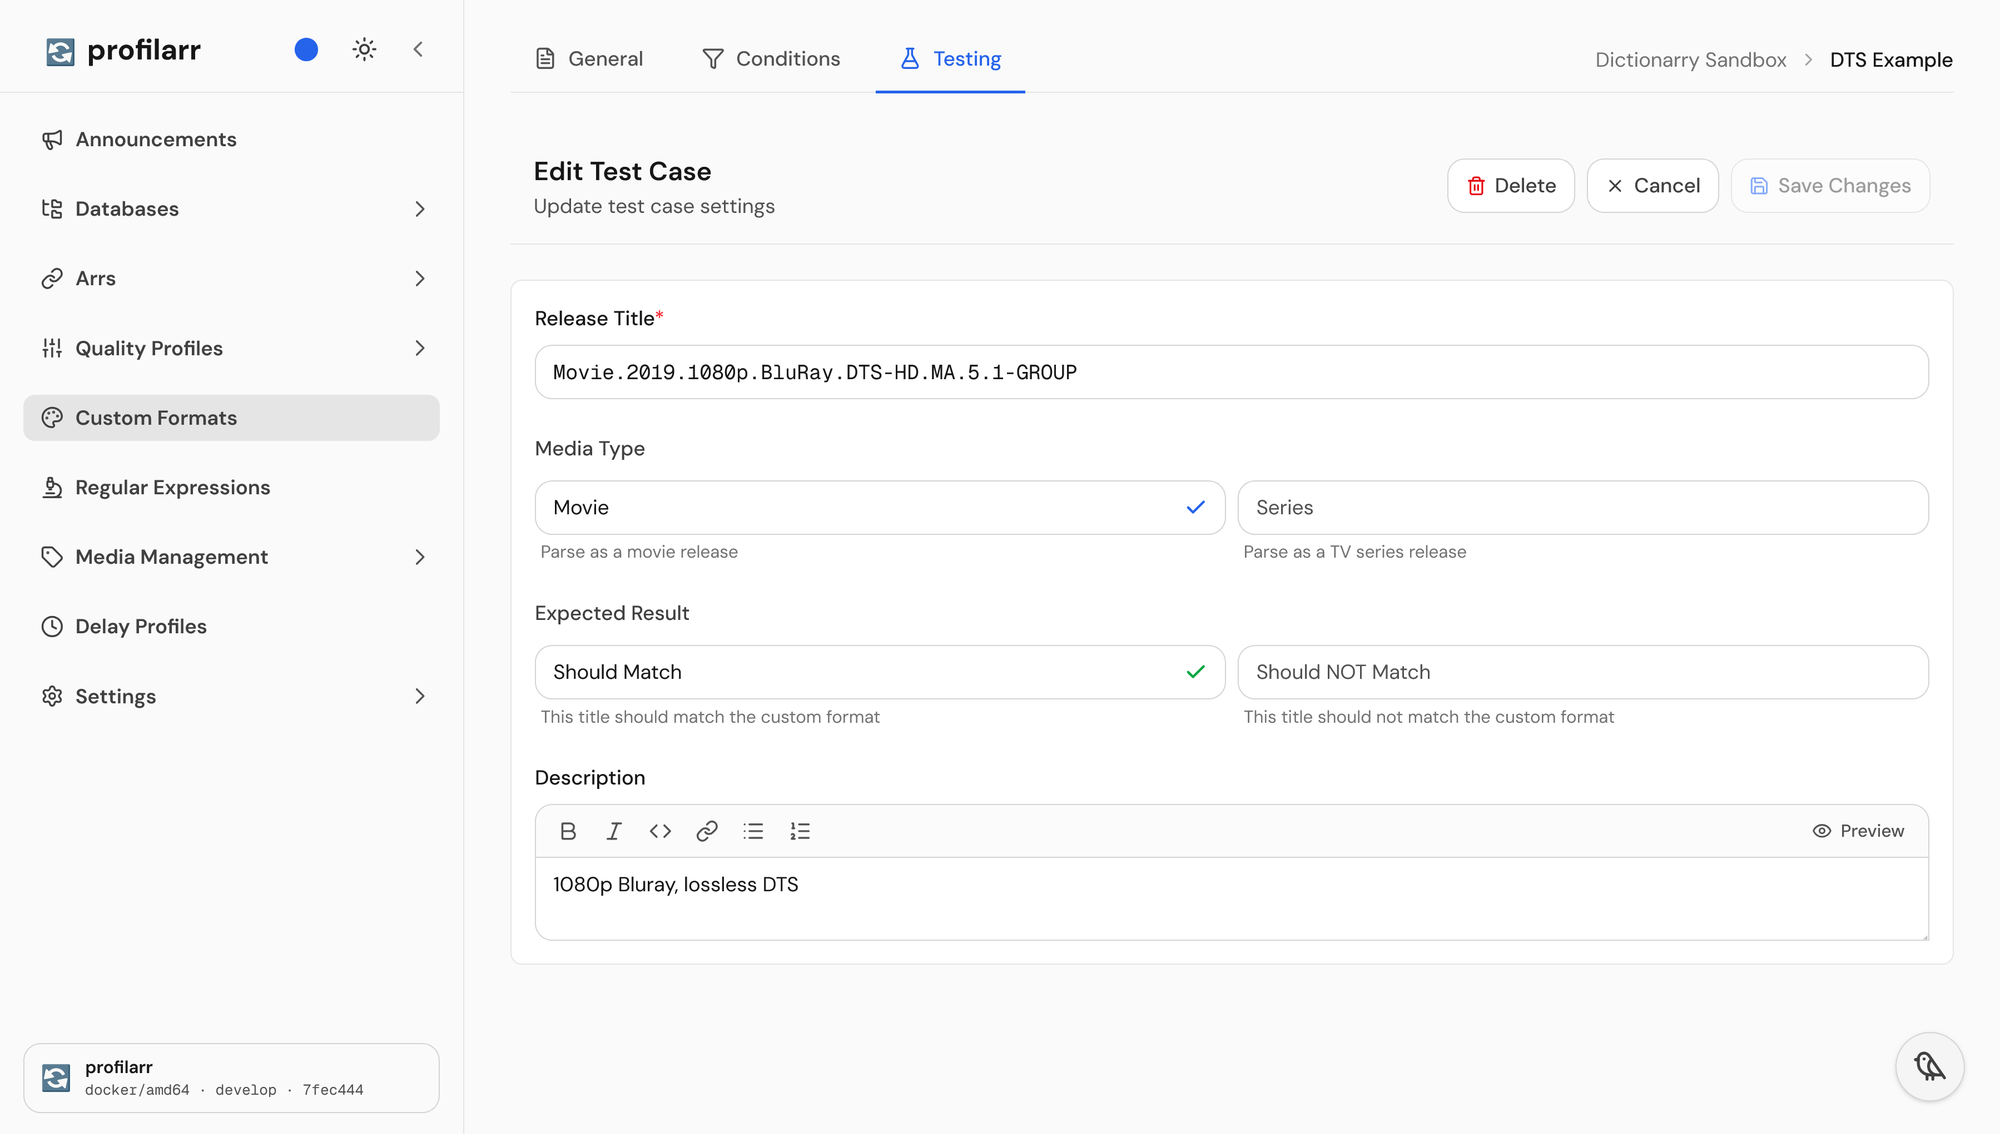
Task: Toggle description Preview mode
Action: [1858, 831]
